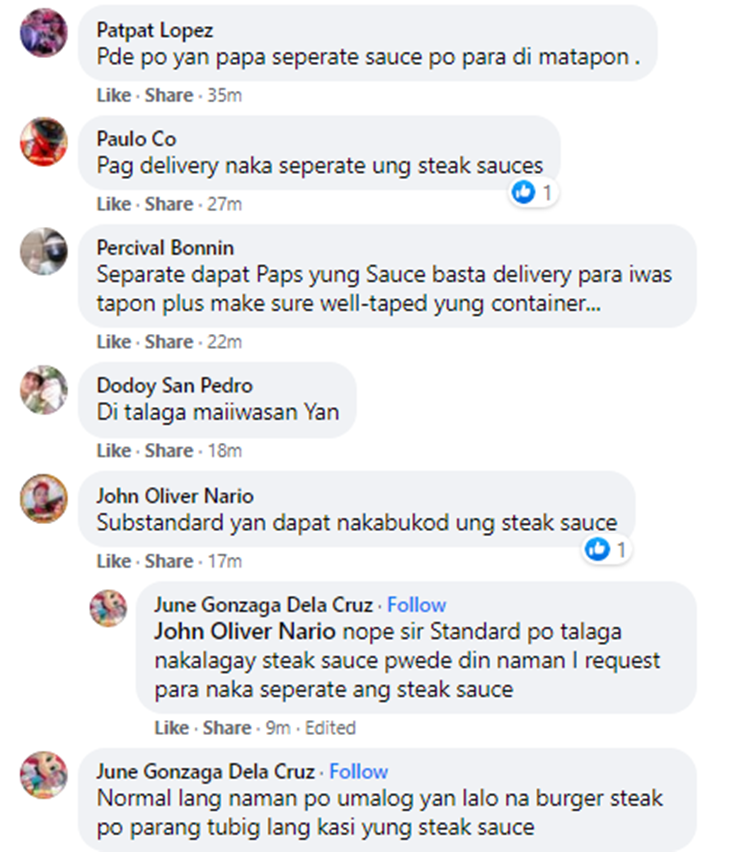Click the like reaction icon on John Oliver Nario's comment
Viewport: 750px width, 852px height.
click(597, 549)
